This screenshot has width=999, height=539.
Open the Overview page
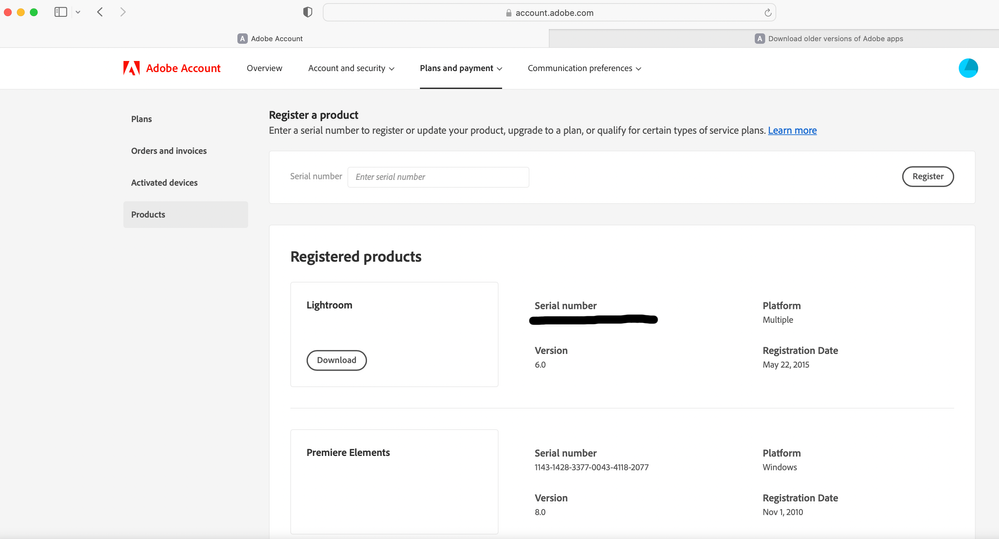[x=264, y=68]
